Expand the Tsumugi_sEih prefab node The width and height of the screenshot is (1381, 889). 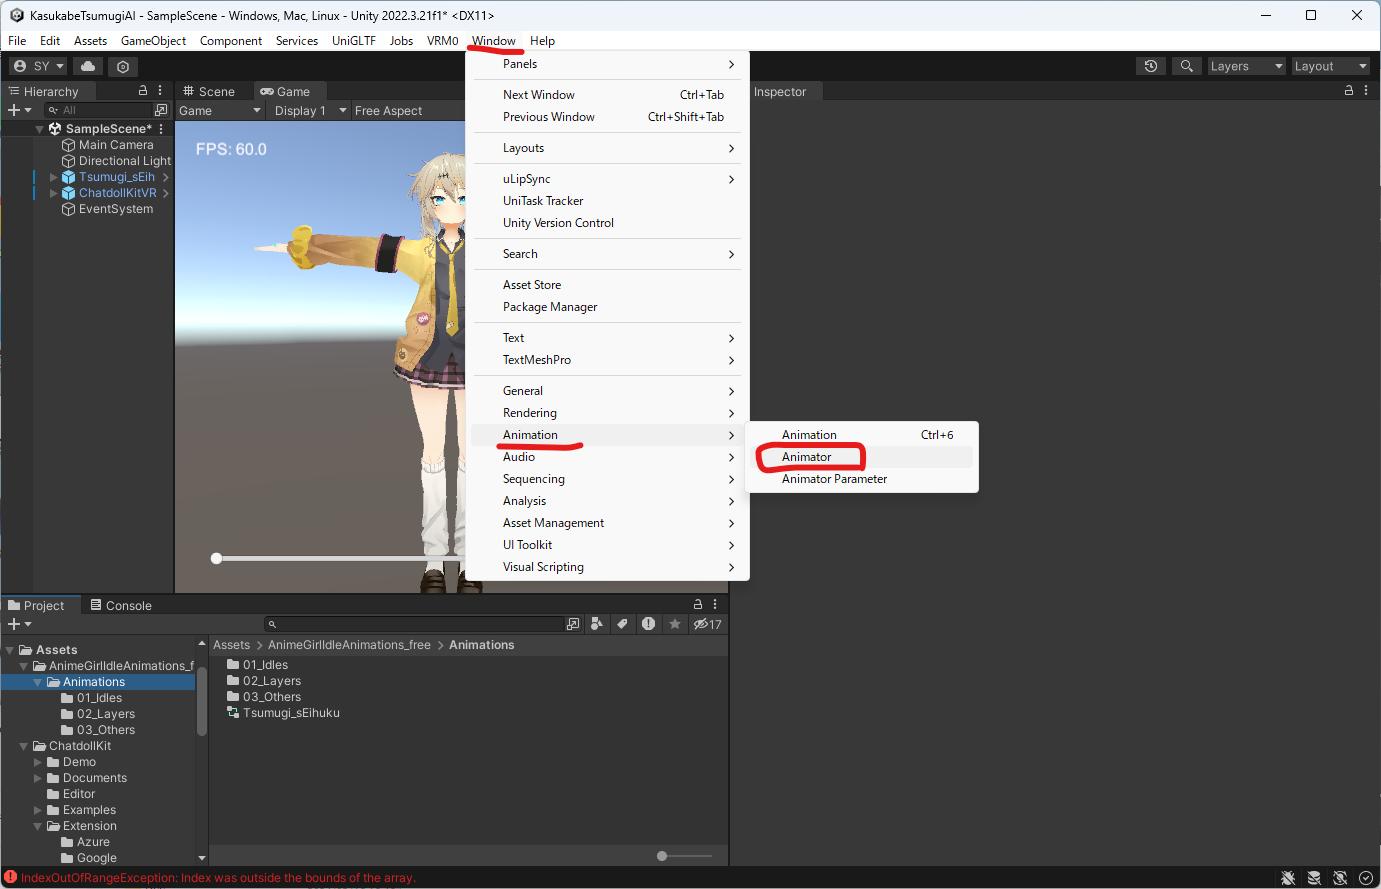coord(53,177)
